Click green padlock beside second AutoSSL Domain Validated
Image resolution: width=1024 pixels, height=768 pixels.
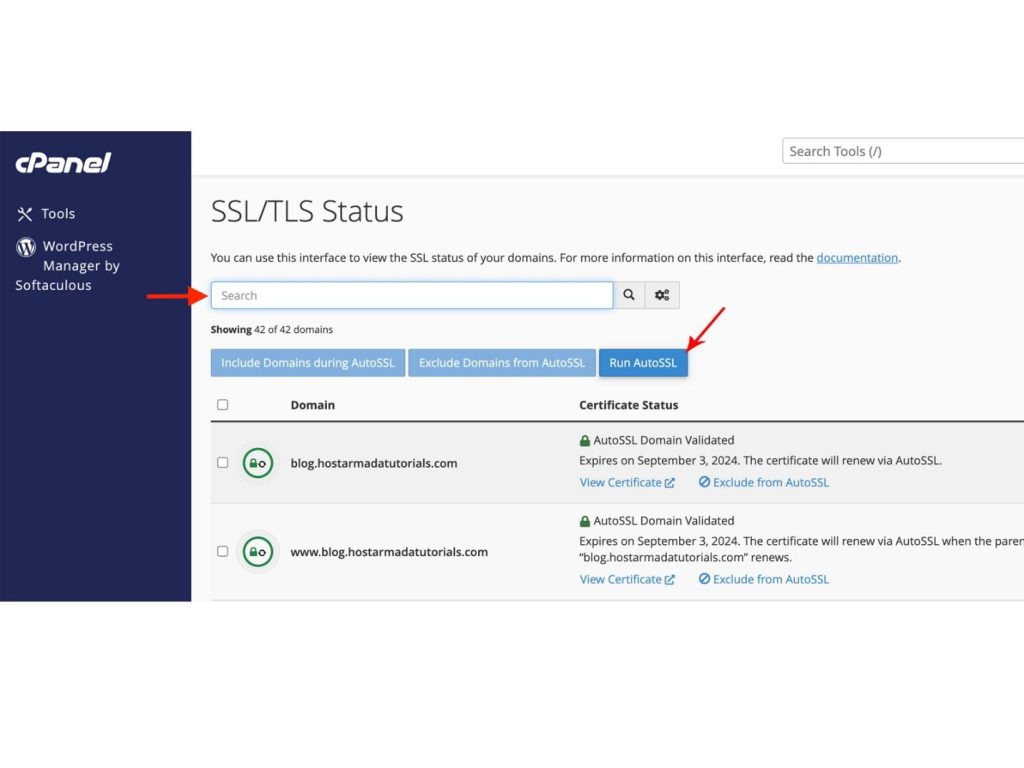[584, 521]
